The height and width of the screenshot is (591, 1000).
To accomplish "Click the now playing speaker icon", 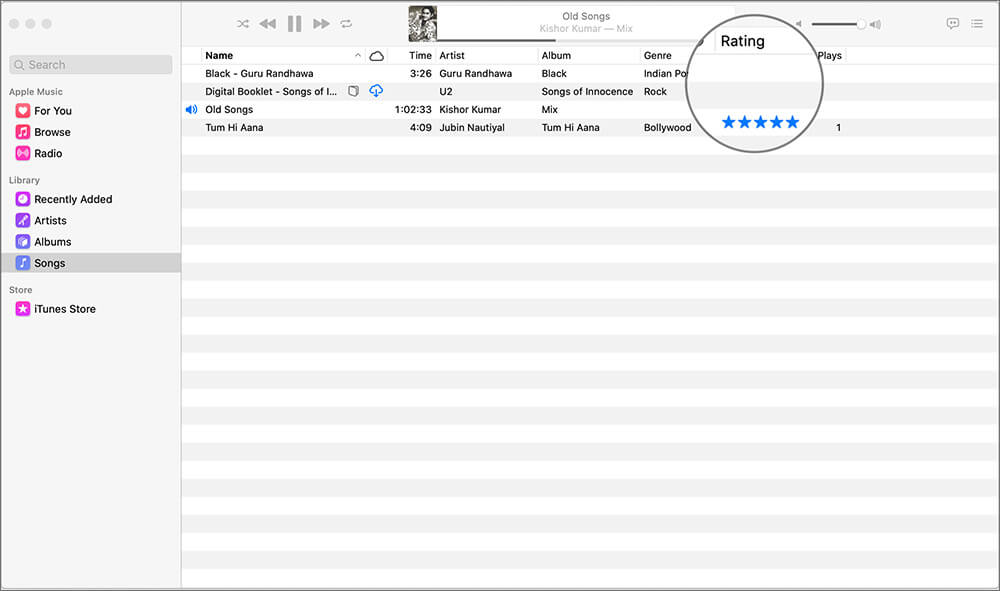I will click(191, 109).
